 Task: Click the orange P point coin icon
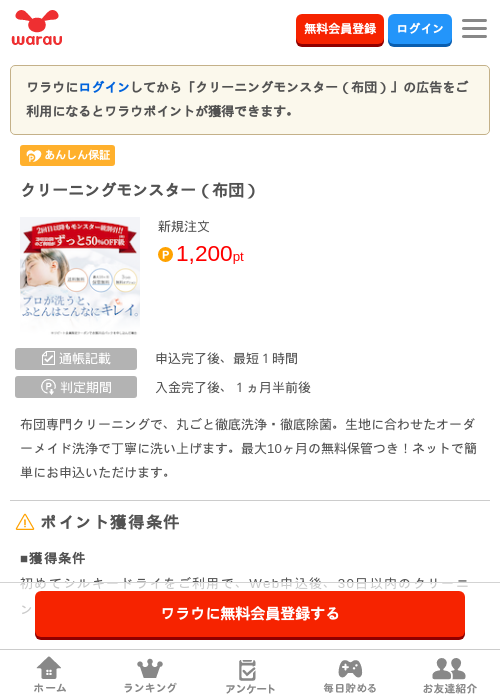click(x=165, y=255)
